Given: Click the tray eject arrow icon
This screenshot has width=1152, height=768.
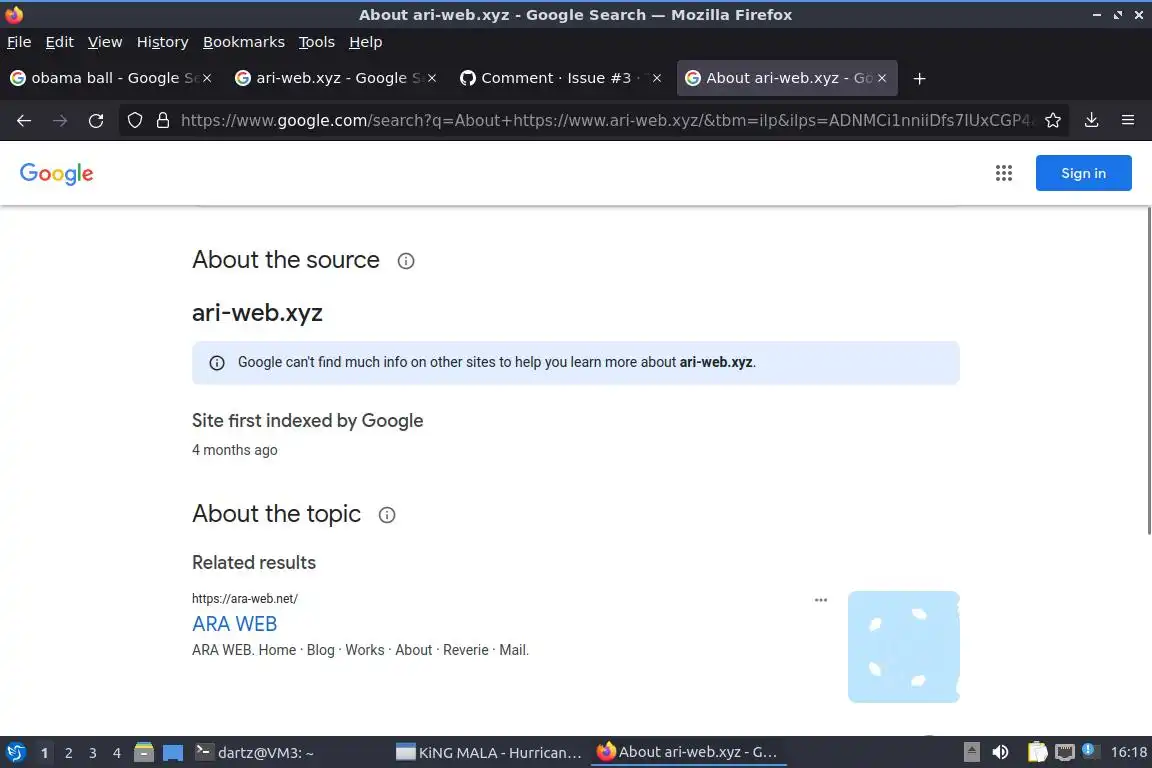Looking at the screenshot, I should (972, 752).
